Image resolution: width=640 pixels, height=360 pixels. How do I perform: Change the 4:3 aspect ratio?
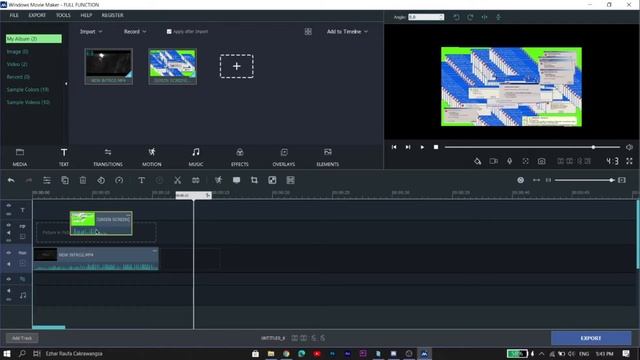(x=612, y=161)
